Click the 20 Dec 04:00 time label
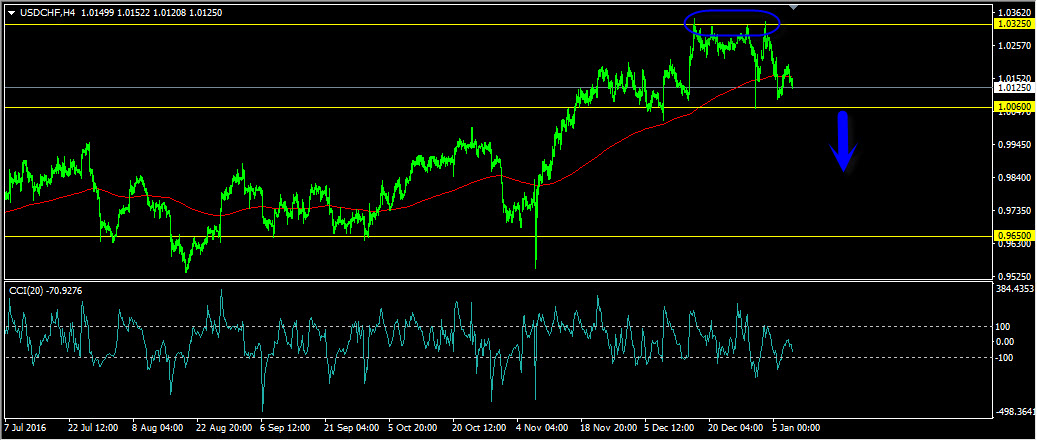This screenshot has height=441, width=1037. pyautogui.click(x=733, y=428)
